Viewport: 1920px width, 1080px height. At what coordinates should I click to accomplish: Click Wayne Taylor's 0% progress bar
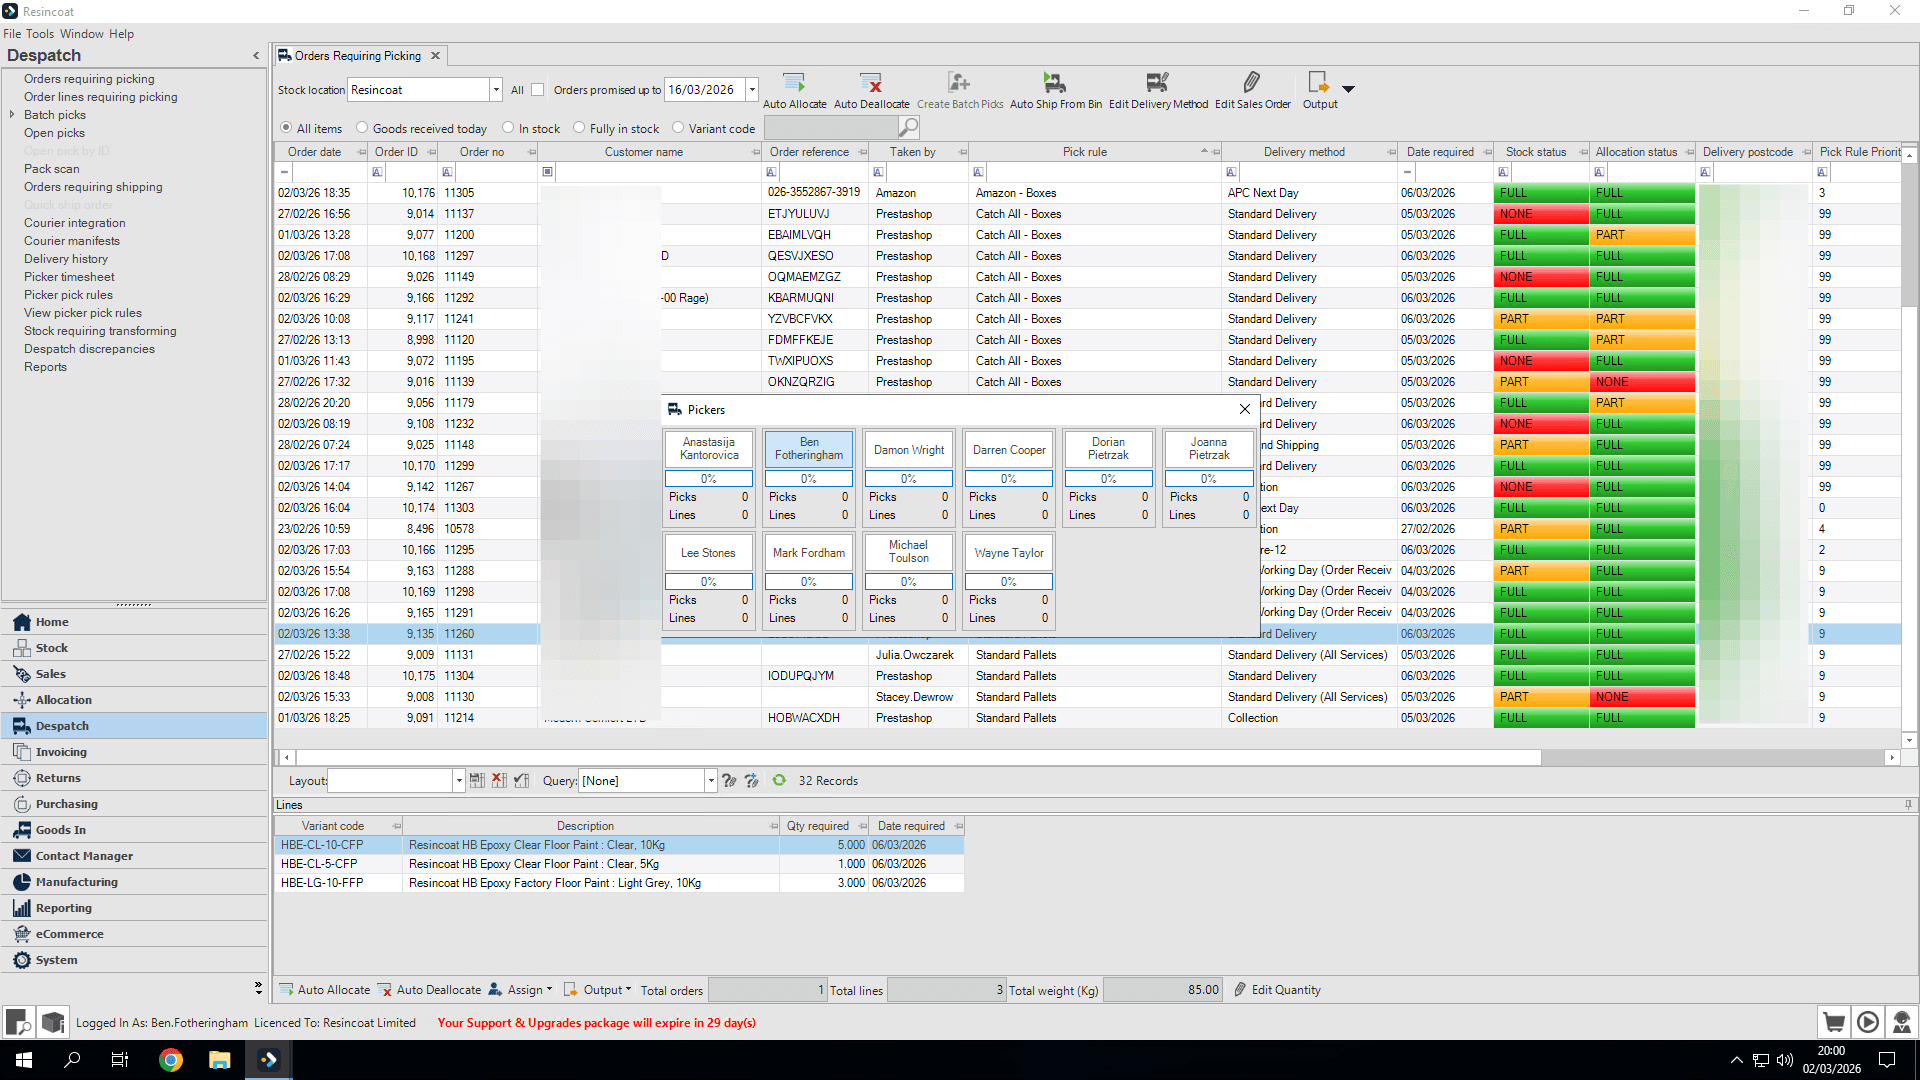[x=1009, y=582]
